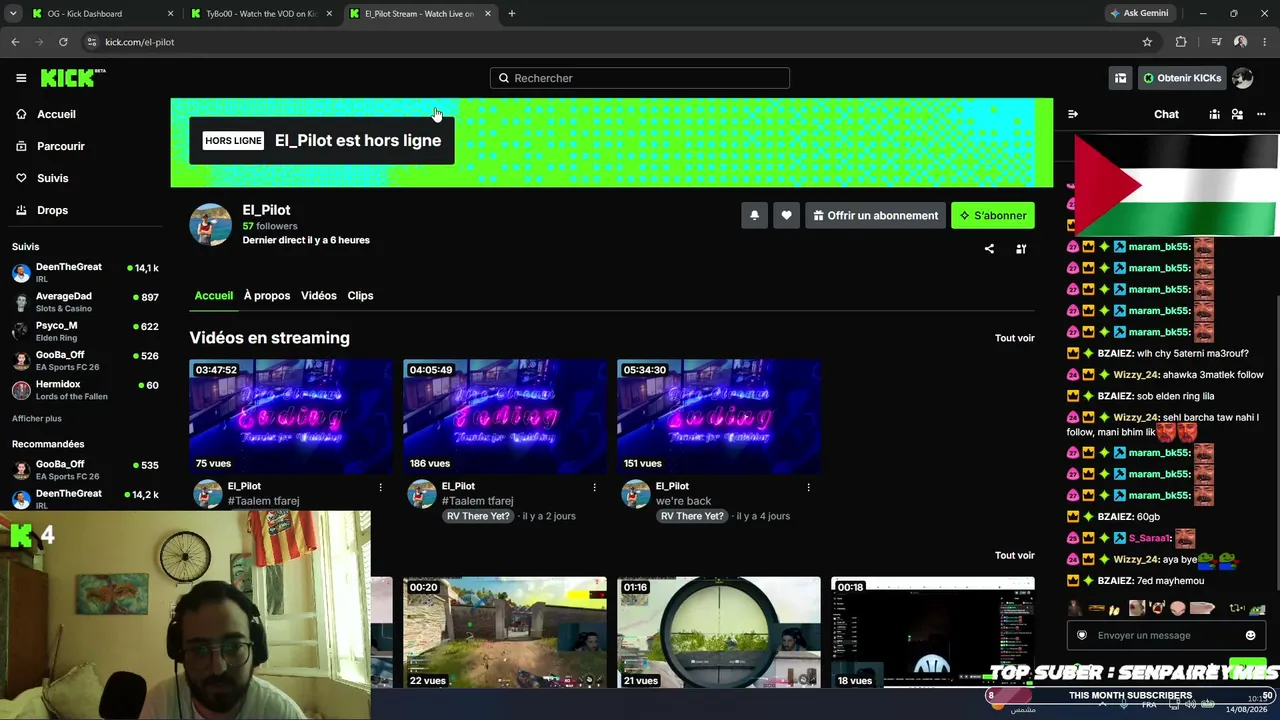1280x720 pixels.
Task: Expand followed channels with Afficher plus
Action: pos(37,419)
